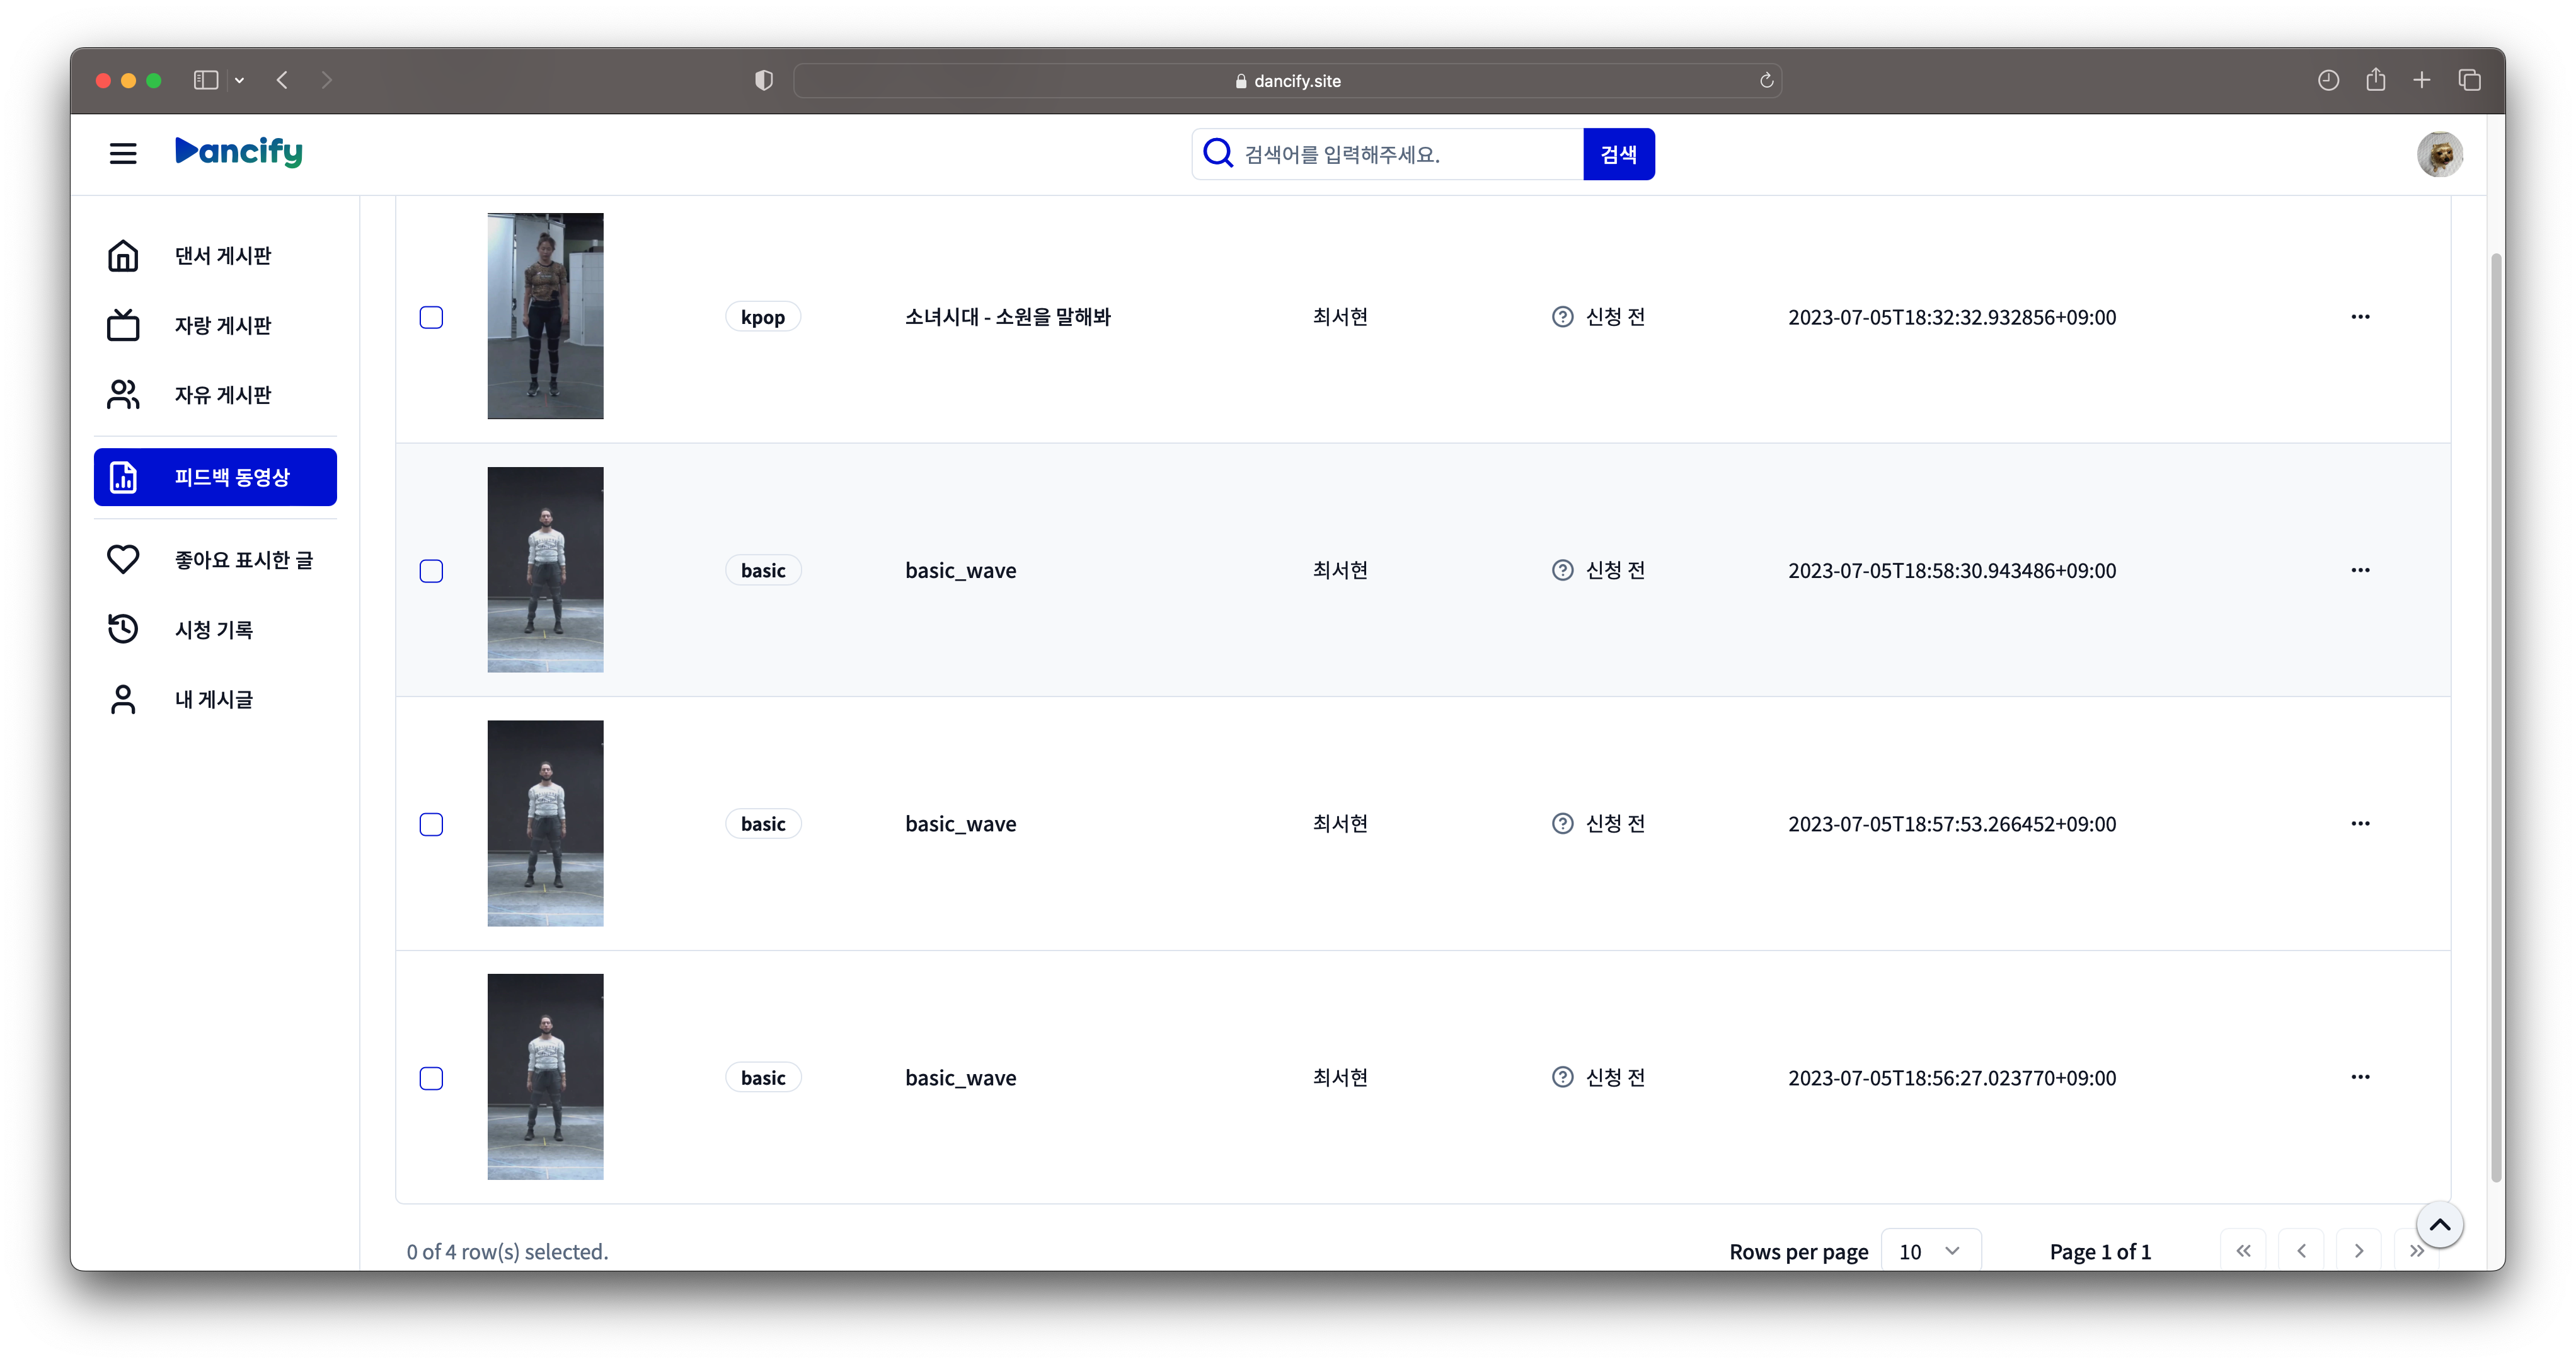This screenshot has height=1364, width=2576.
Task: Go to the last page with the double-arrow icon
Action: pos(2416,1251)
